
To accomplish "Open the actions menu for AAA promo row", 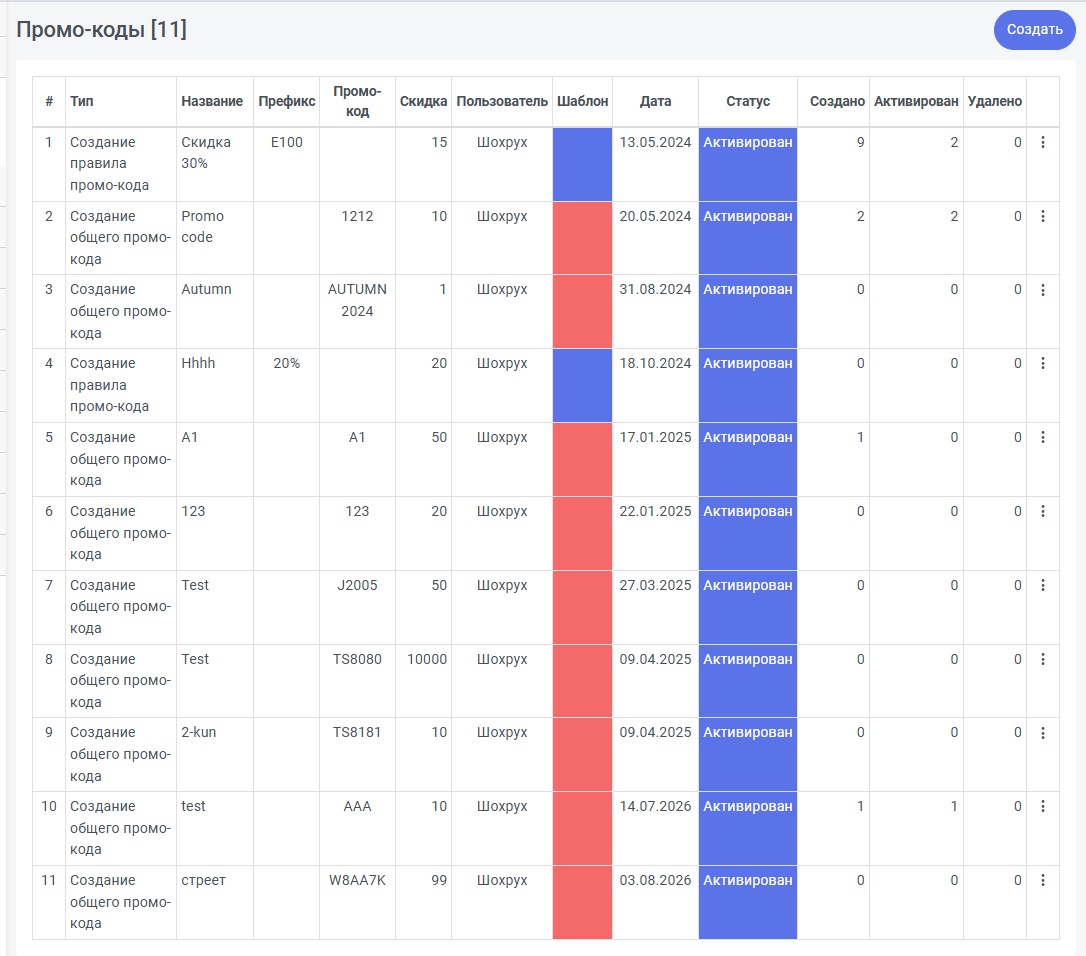I will click(x=1042, y=806).
